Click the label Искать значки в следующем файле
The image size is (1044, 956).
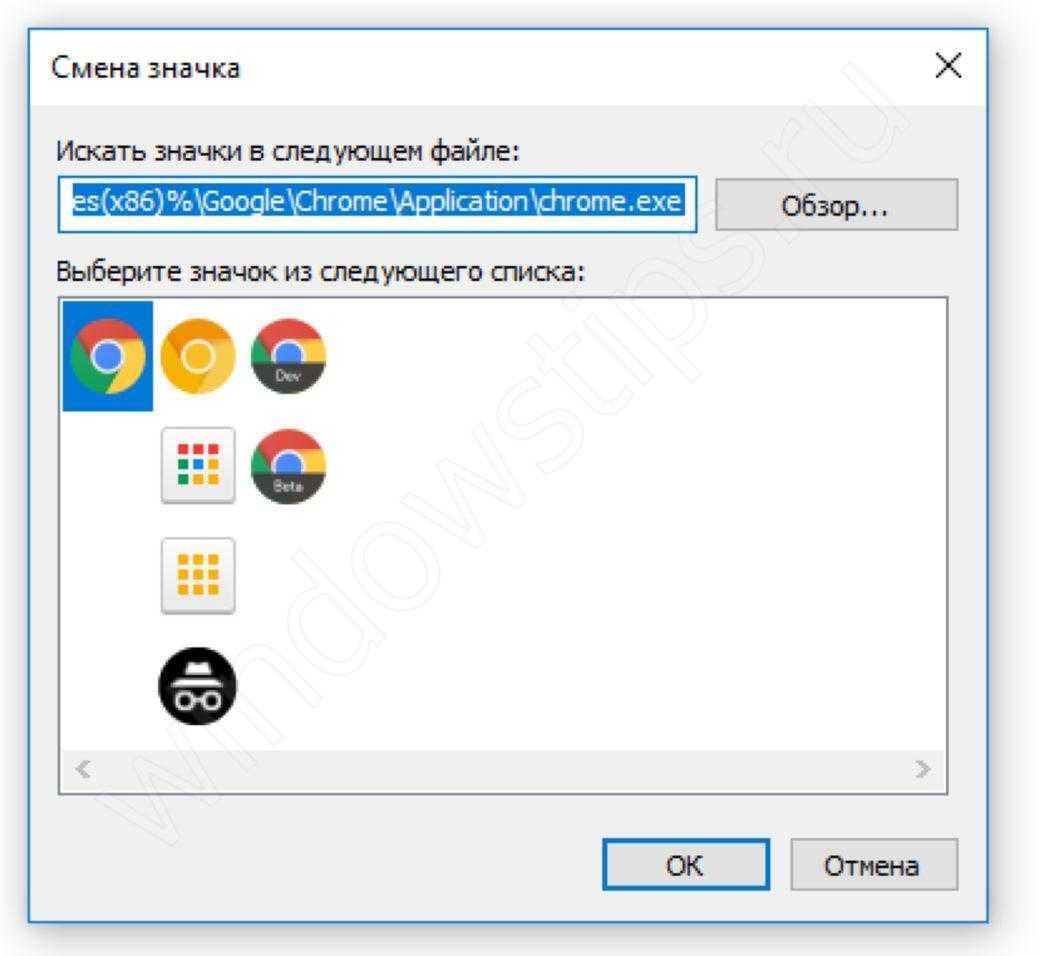point(287,152)
